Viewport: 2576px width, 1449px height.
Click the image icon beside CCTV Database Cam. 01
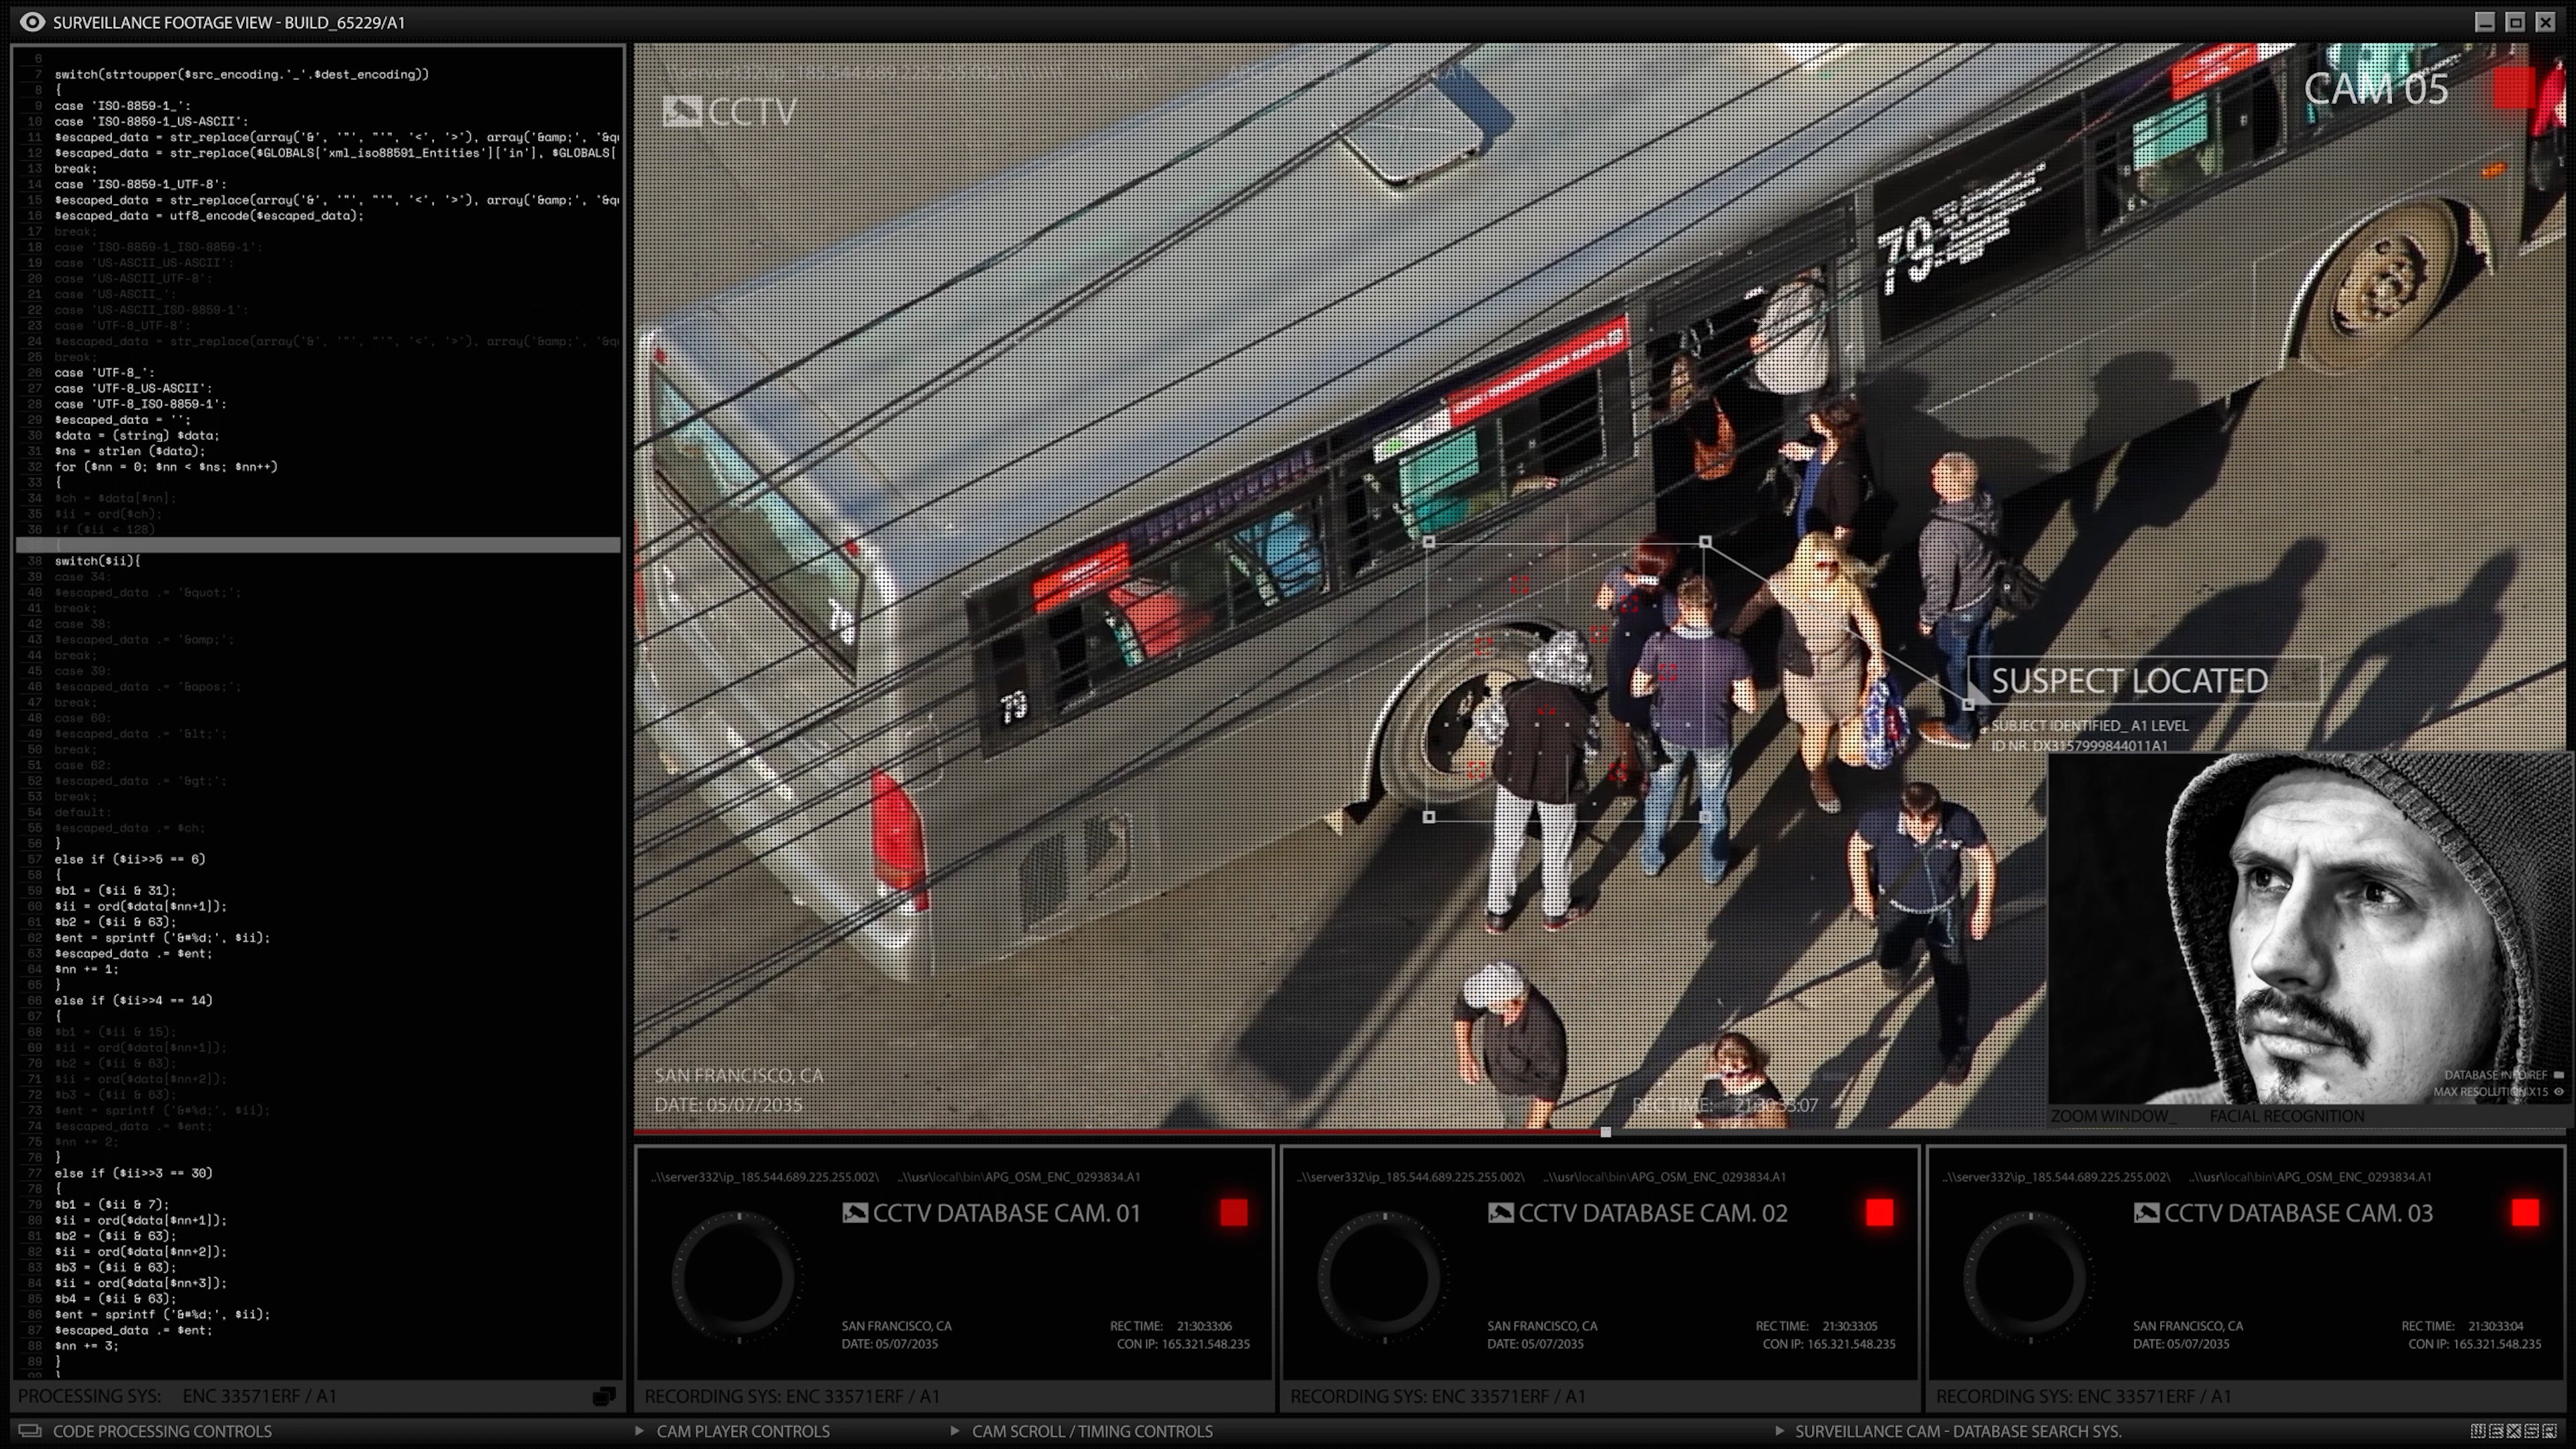(x=855, y=1213)
